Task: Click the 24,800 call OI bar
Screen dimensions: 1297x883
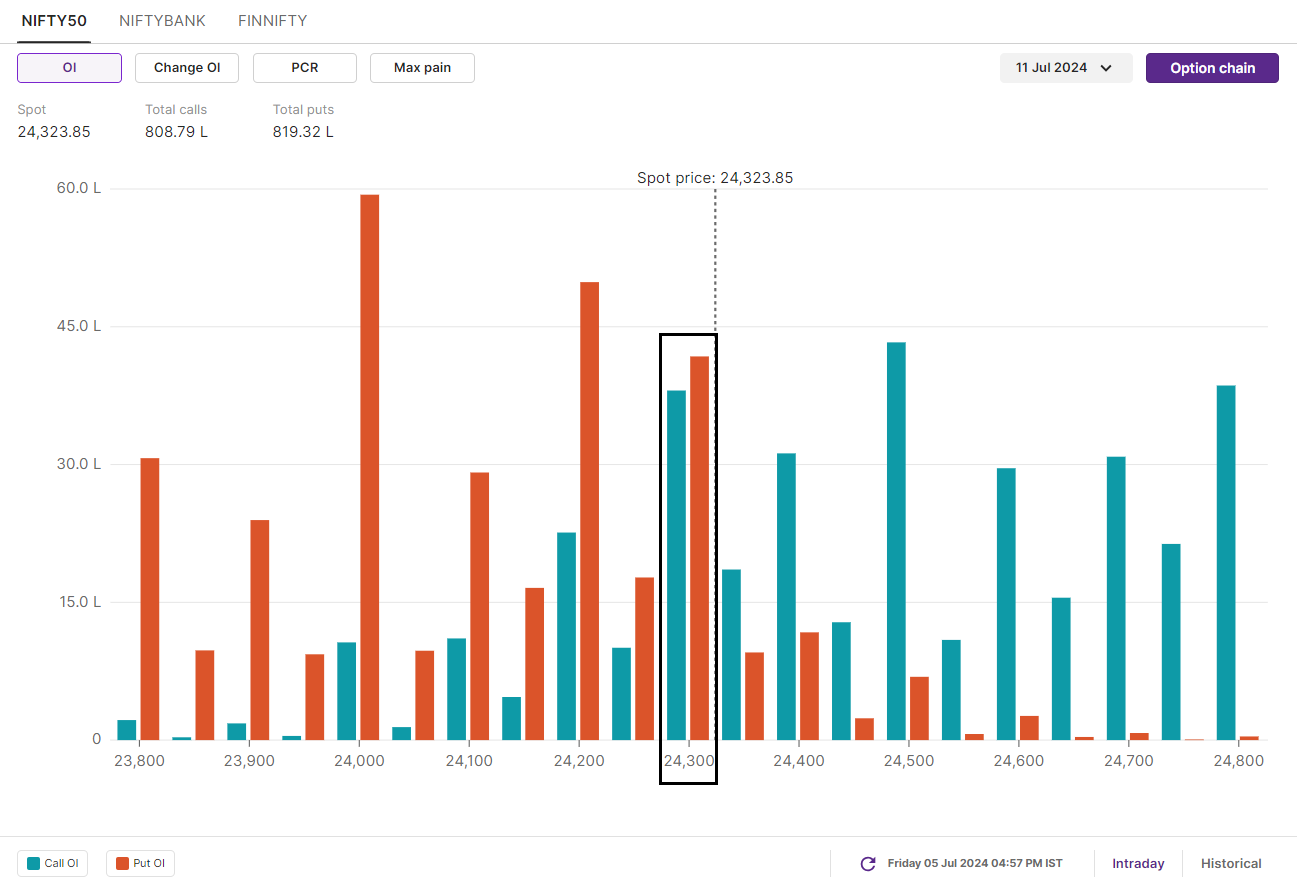Action: pos(1226,562)
